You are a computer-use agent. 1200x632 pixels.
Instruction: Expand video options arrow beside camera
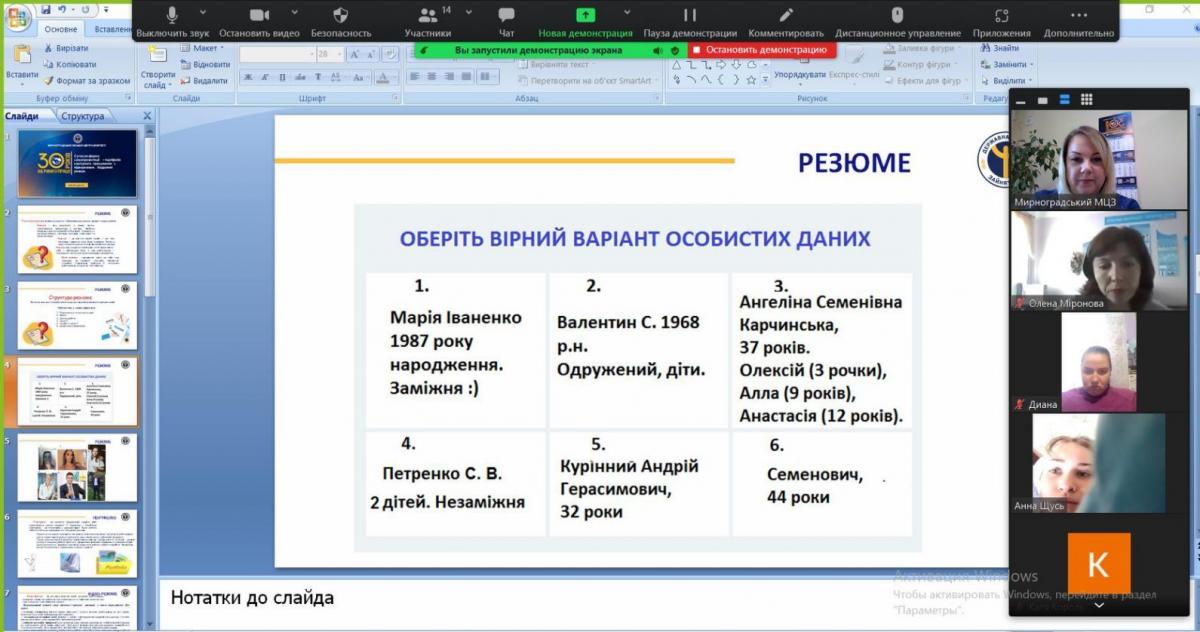tap(291, 13)
